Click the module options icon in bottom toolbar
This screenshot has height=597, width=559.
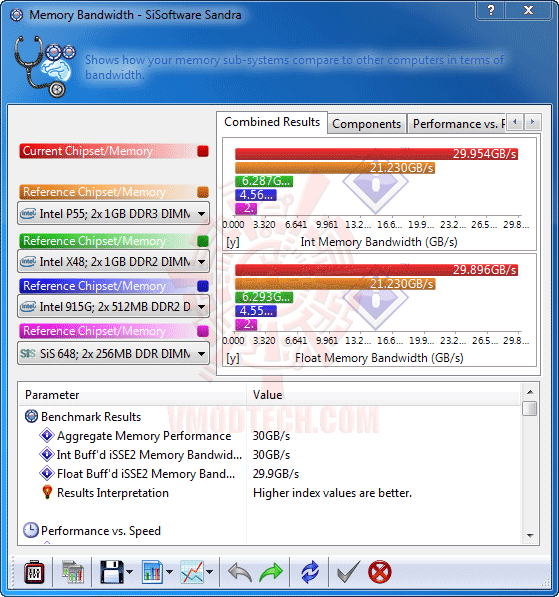34,572
